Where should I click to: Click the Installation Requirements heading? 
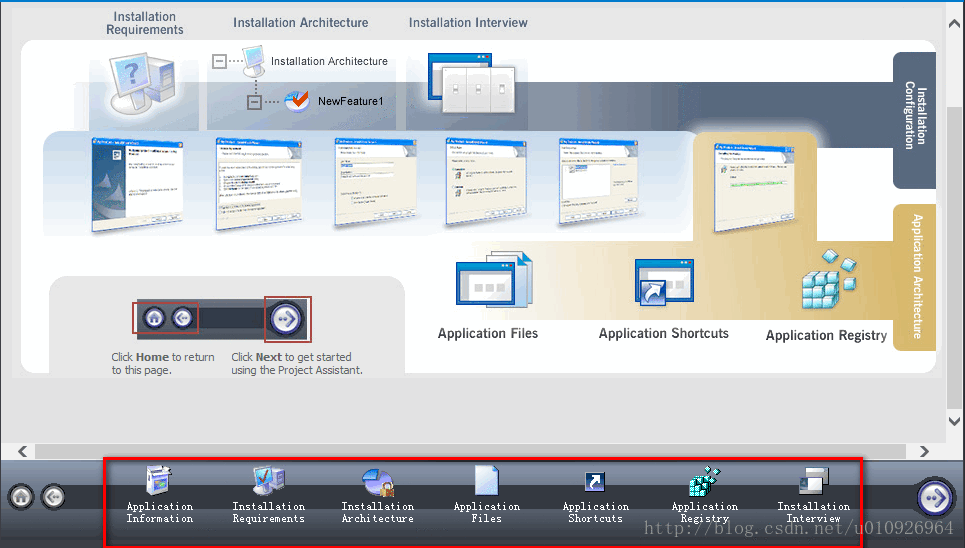[x=145, y=23]
